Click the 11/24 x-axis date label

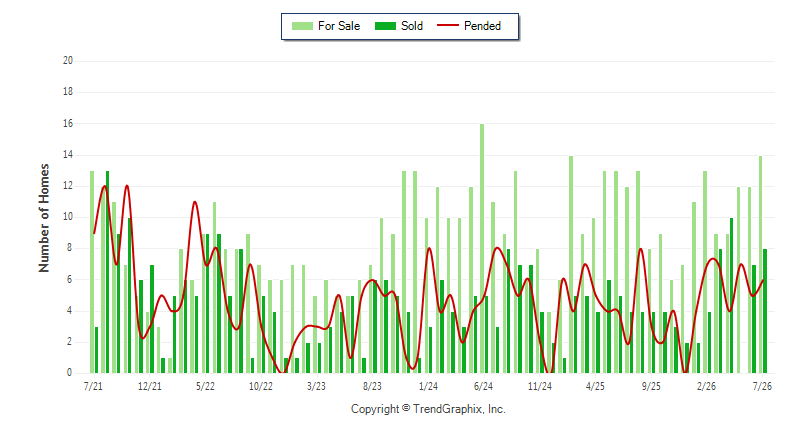click(x=540, y=386)
